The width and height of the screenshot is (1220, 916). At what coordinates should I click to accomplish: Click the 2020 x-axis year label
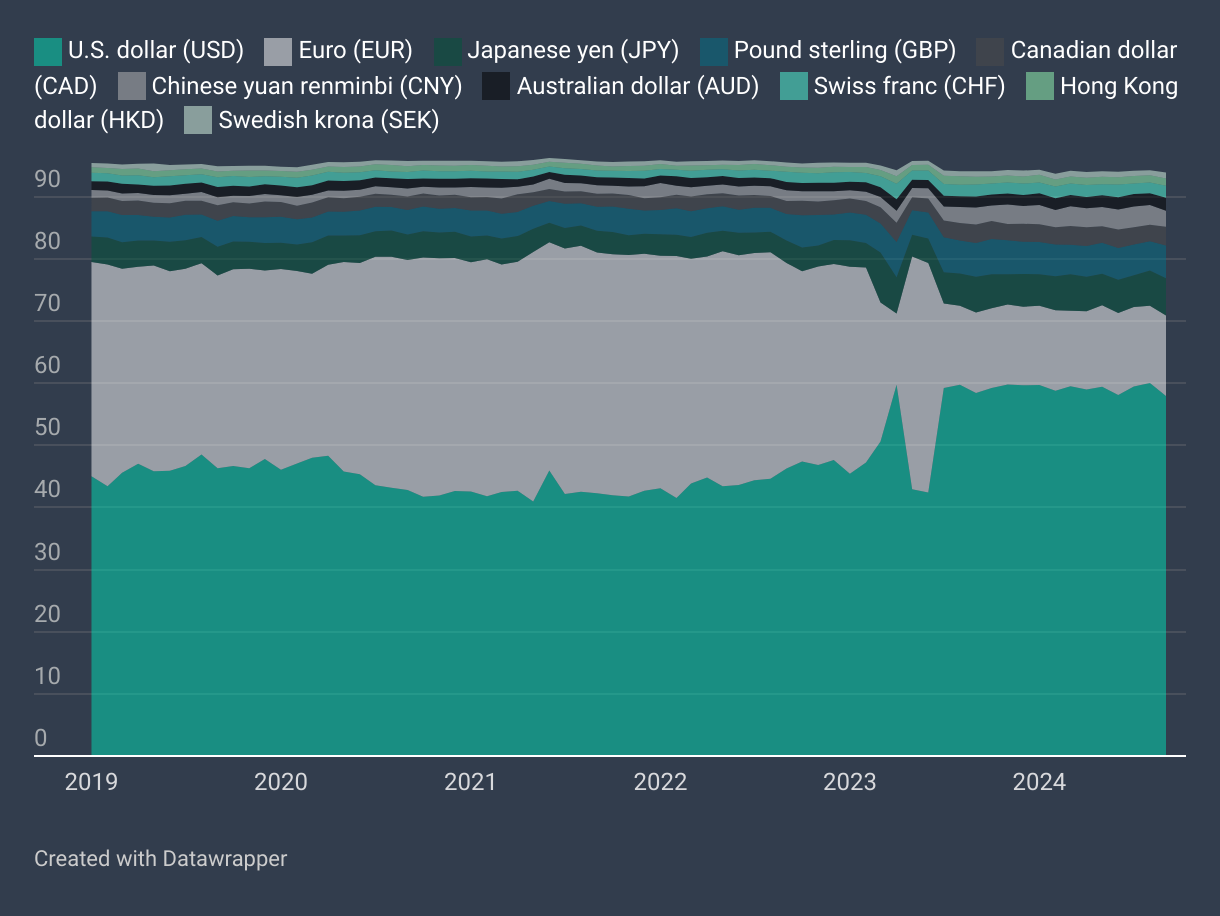click(281, 782)
